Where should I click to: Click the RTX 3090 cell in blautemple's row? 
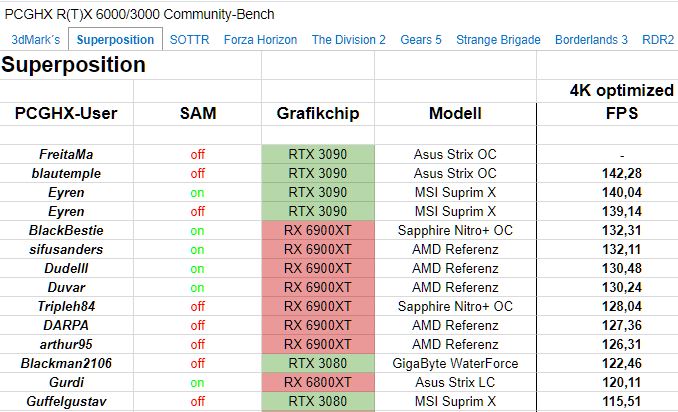click(x=318, y=173)
